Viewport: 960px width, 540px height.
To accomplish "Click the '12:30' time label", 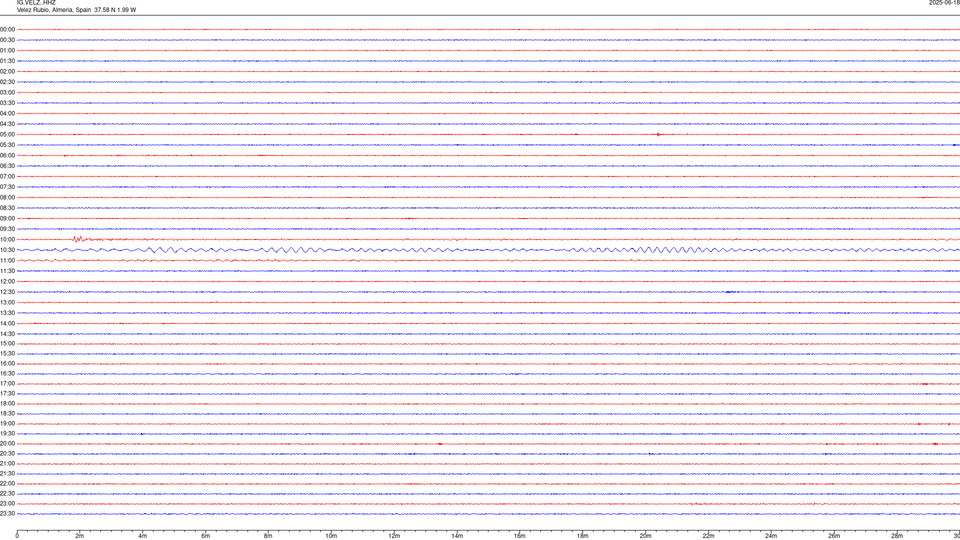I will coord(7,292).
